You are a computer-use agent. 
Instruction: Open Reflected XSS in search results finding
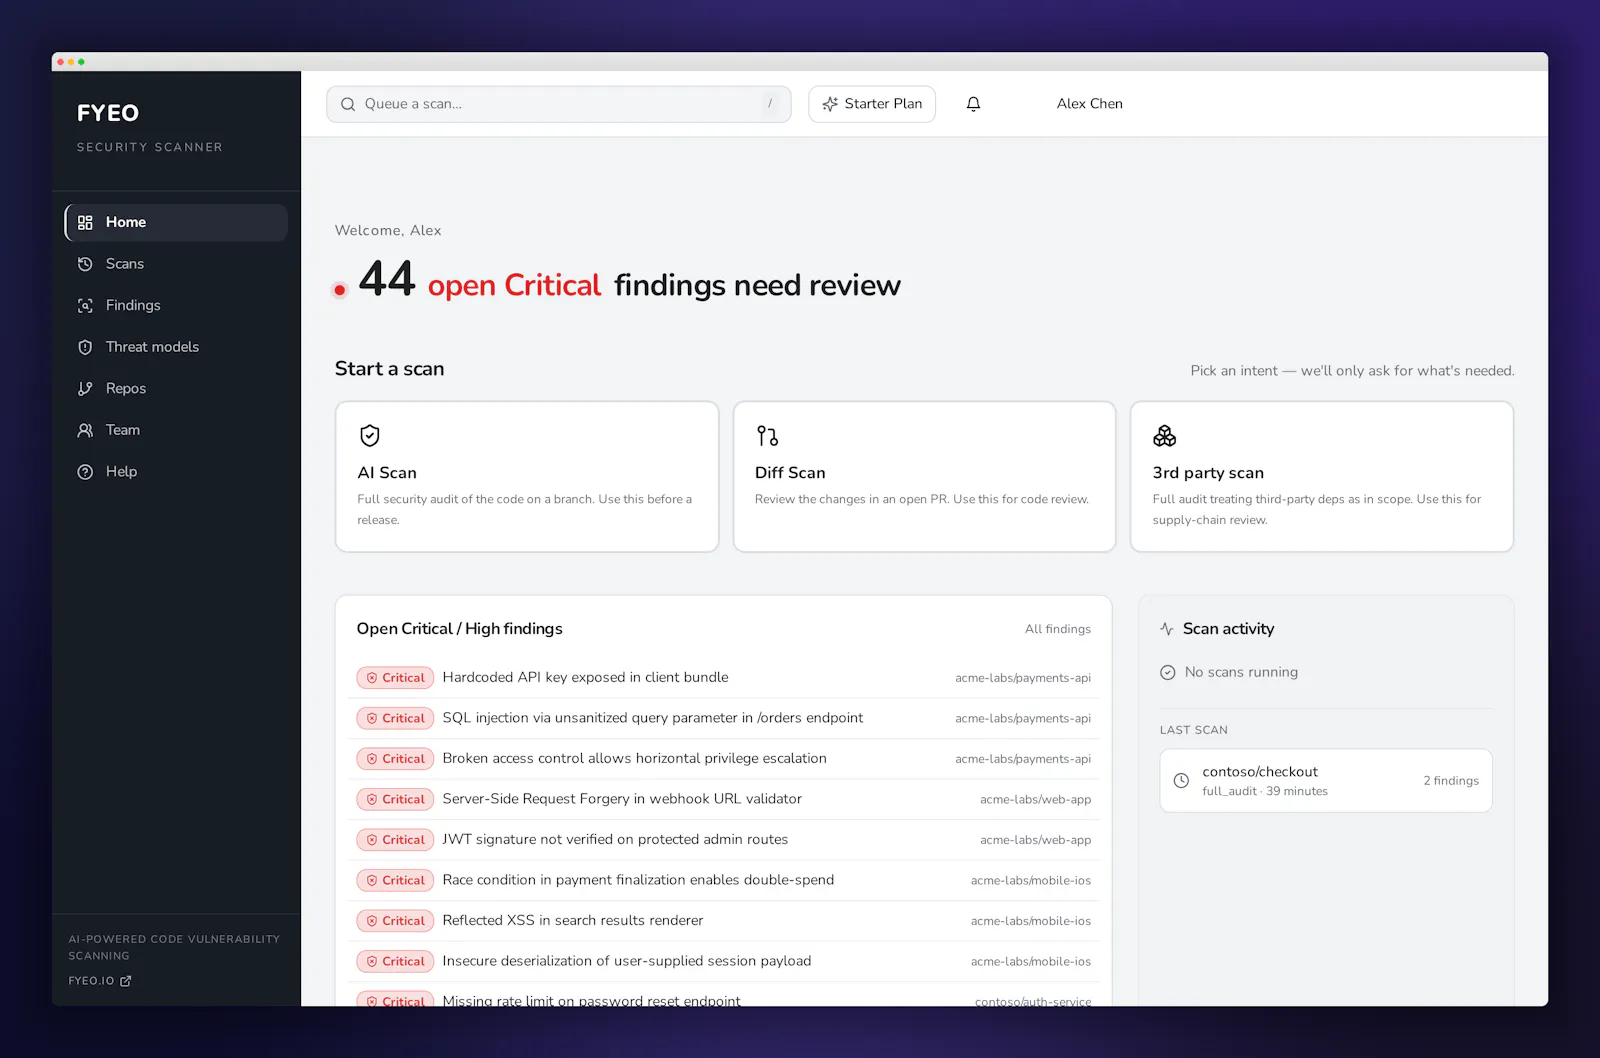coord(724,921)
